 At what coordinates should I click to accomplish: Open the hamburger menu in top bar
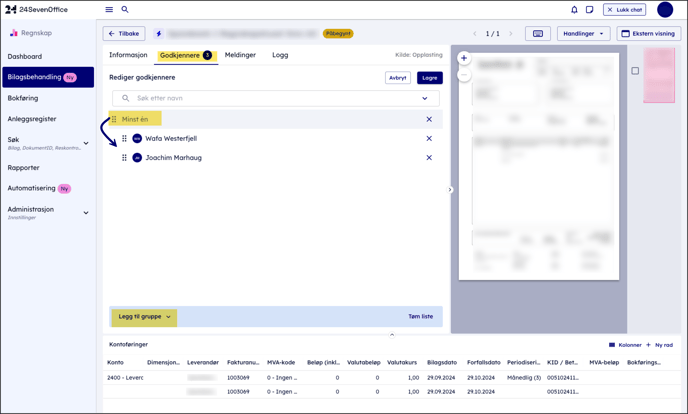(109, 10)
